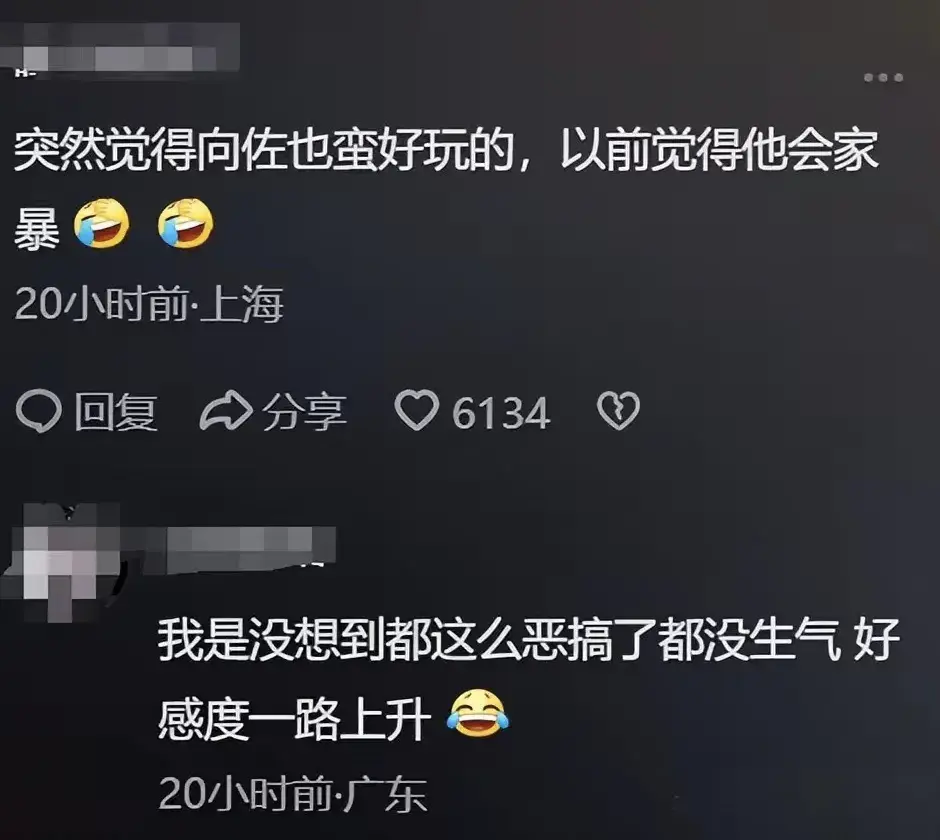940x840 pixels.
Task: Dislike the comment with broken heart icon
Action: coord(619,411)
